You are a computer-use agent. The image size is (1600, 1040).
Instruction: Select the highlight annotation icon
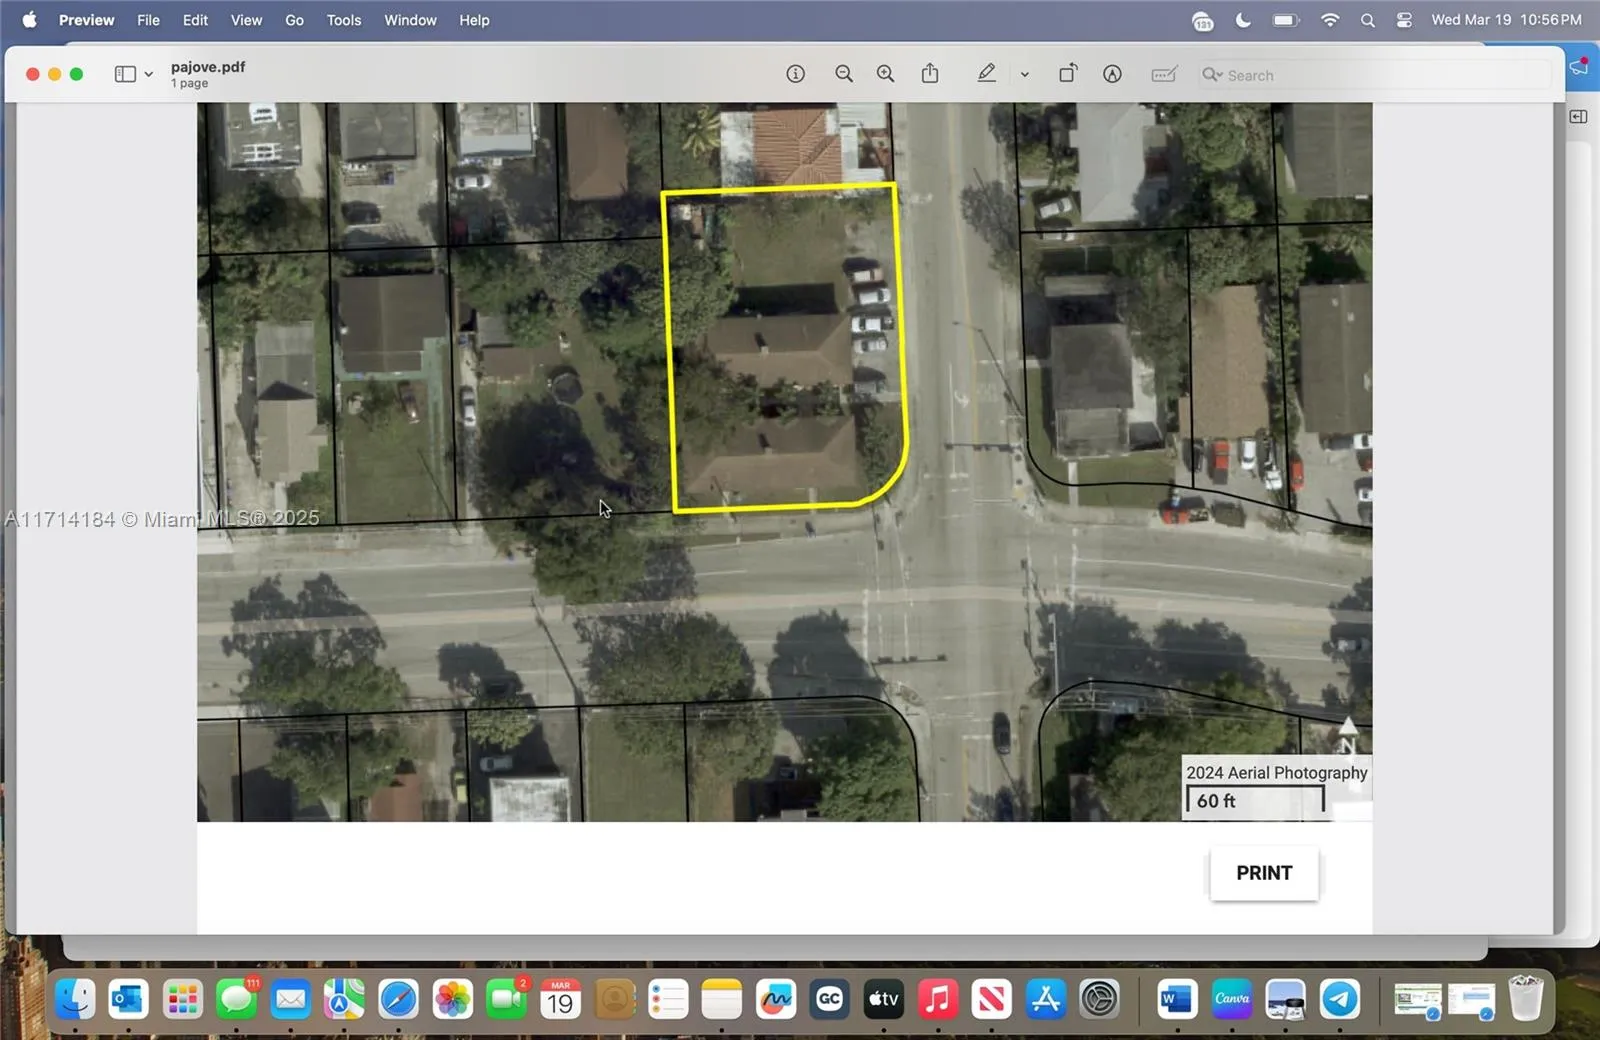pyautogui.click(x=1112, y=73)
